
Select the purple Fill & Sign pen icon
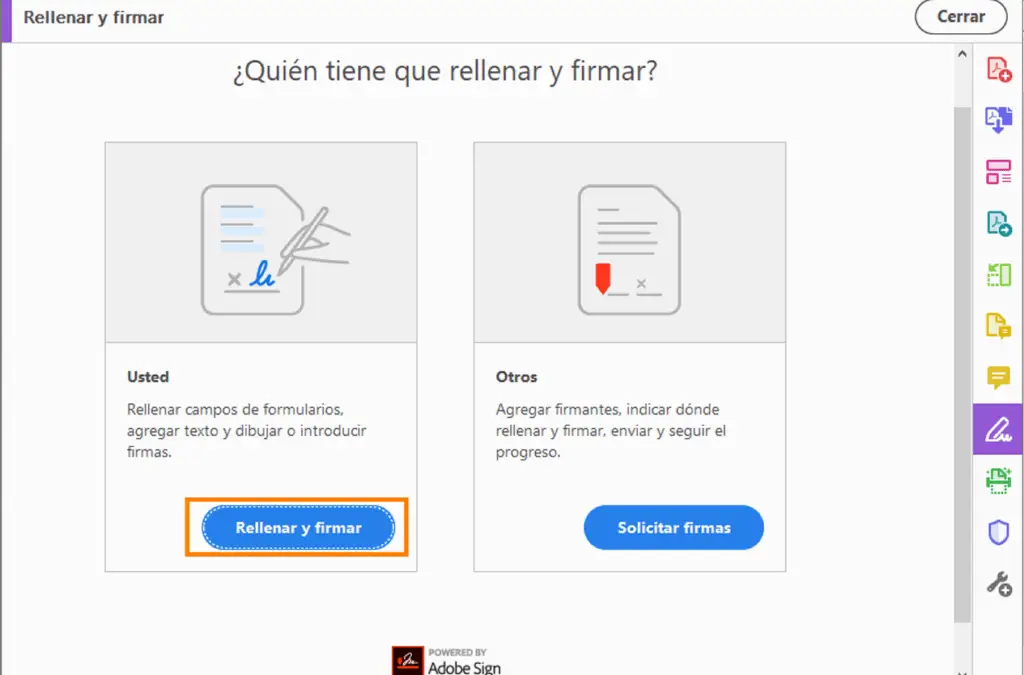pyautogui.click(x=998, y=429)
